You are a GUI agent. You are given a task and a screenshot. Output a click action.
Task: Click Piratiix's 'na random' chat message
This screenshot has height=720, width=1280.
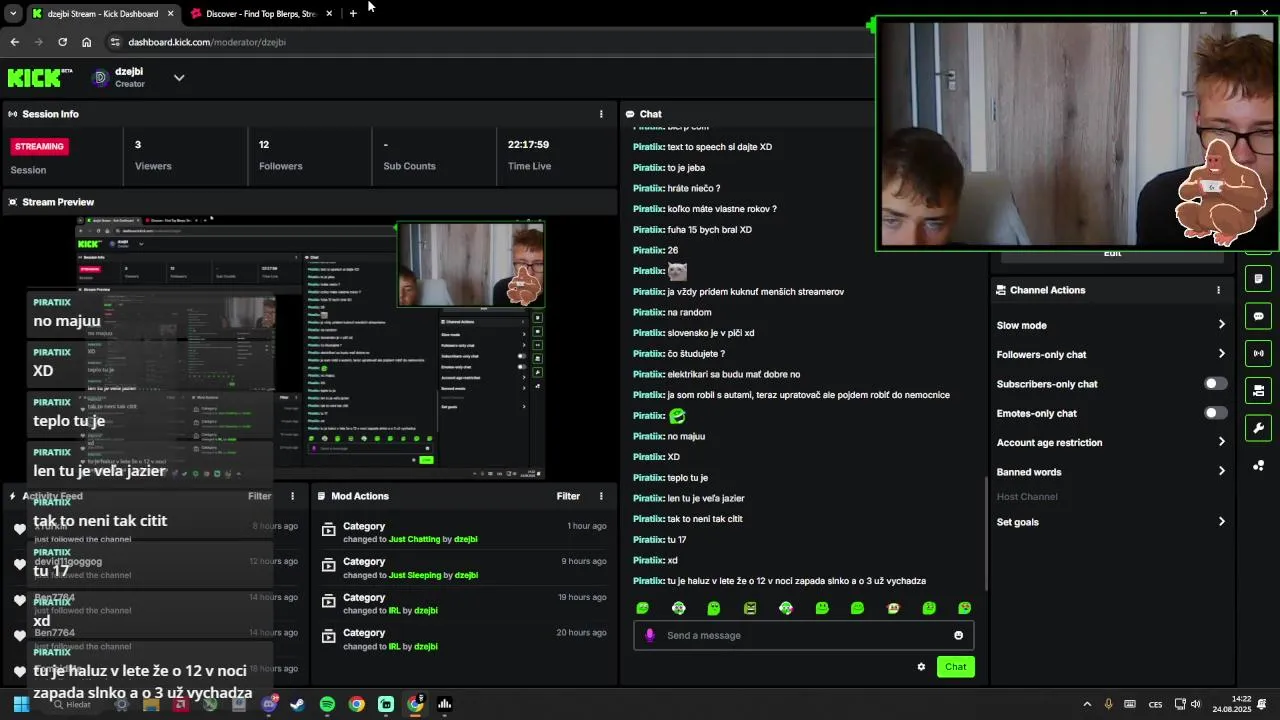coord(672,312)
